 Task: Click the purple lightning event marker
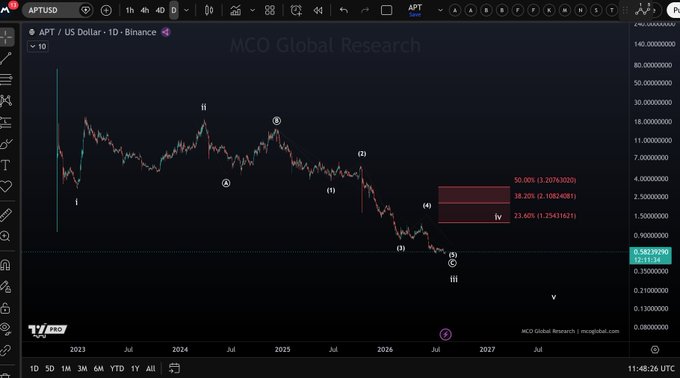click(x=445, y=334)
